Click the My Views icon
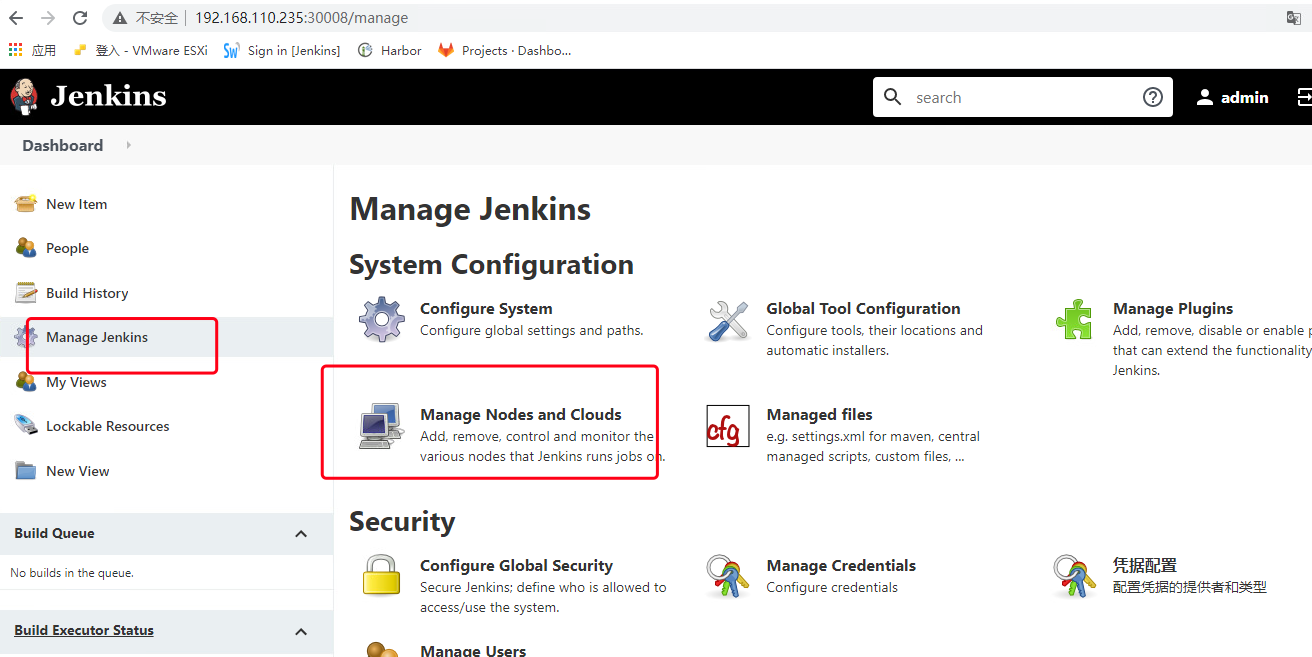 26,382
